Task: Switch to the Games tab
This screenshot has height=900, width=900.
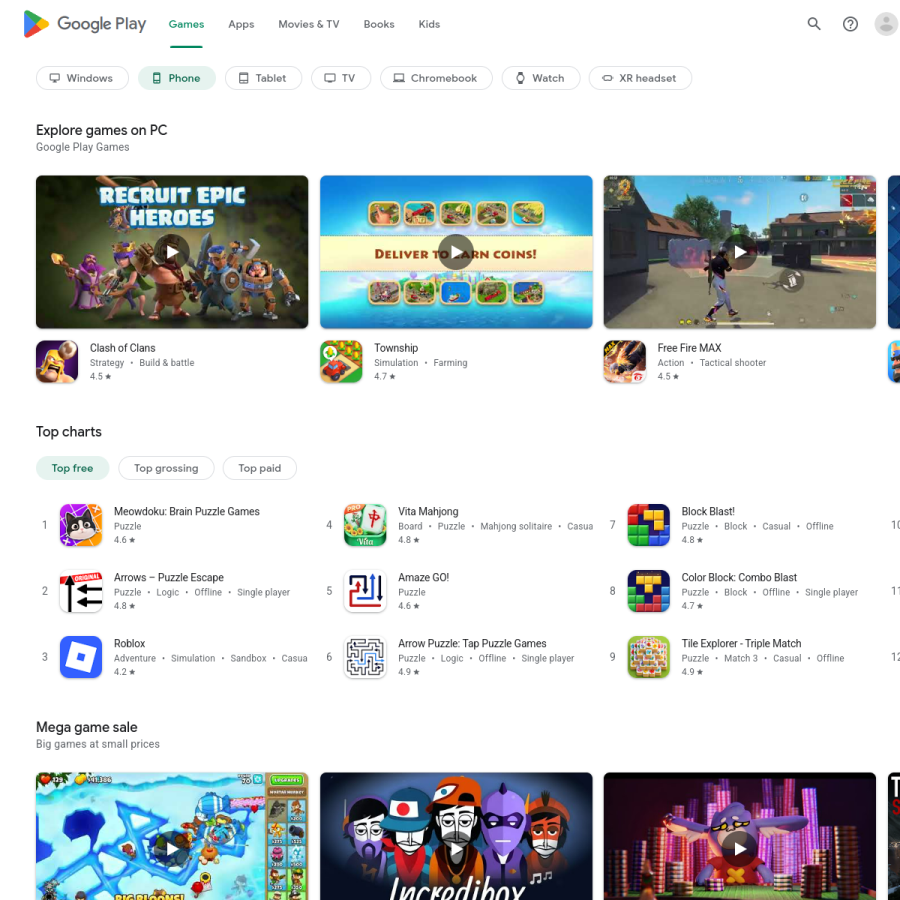Action: pos(186,24)
